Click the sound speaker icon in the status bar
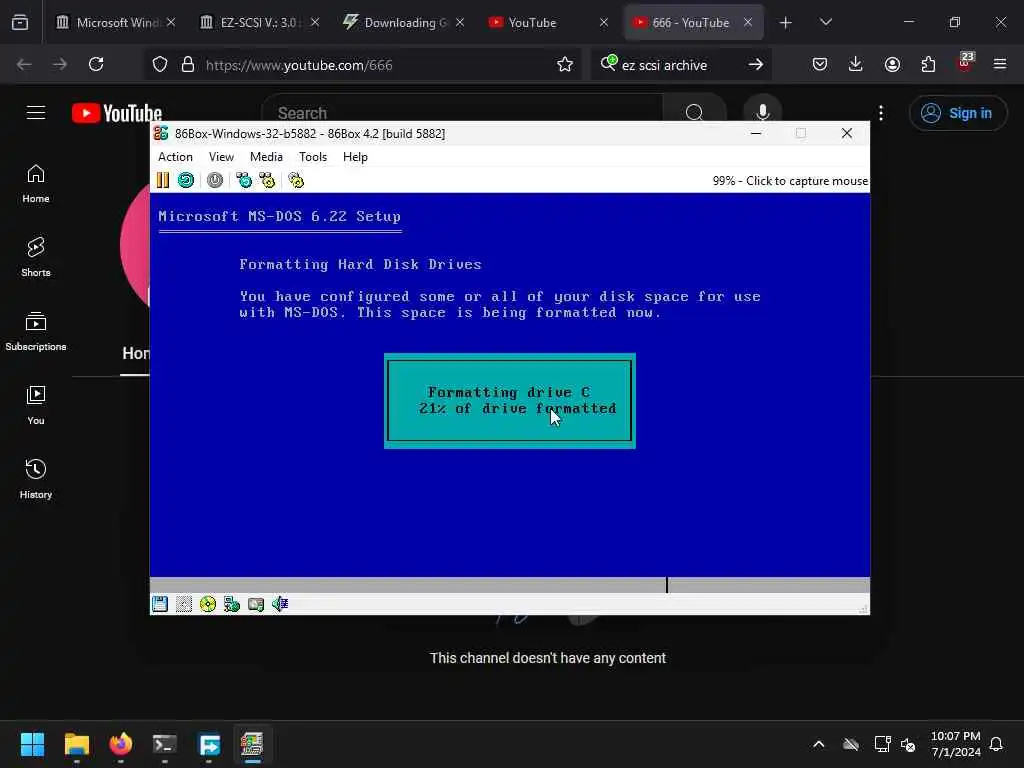The width and height of the screenshot is (1024, 768). (x=280, y=604)
